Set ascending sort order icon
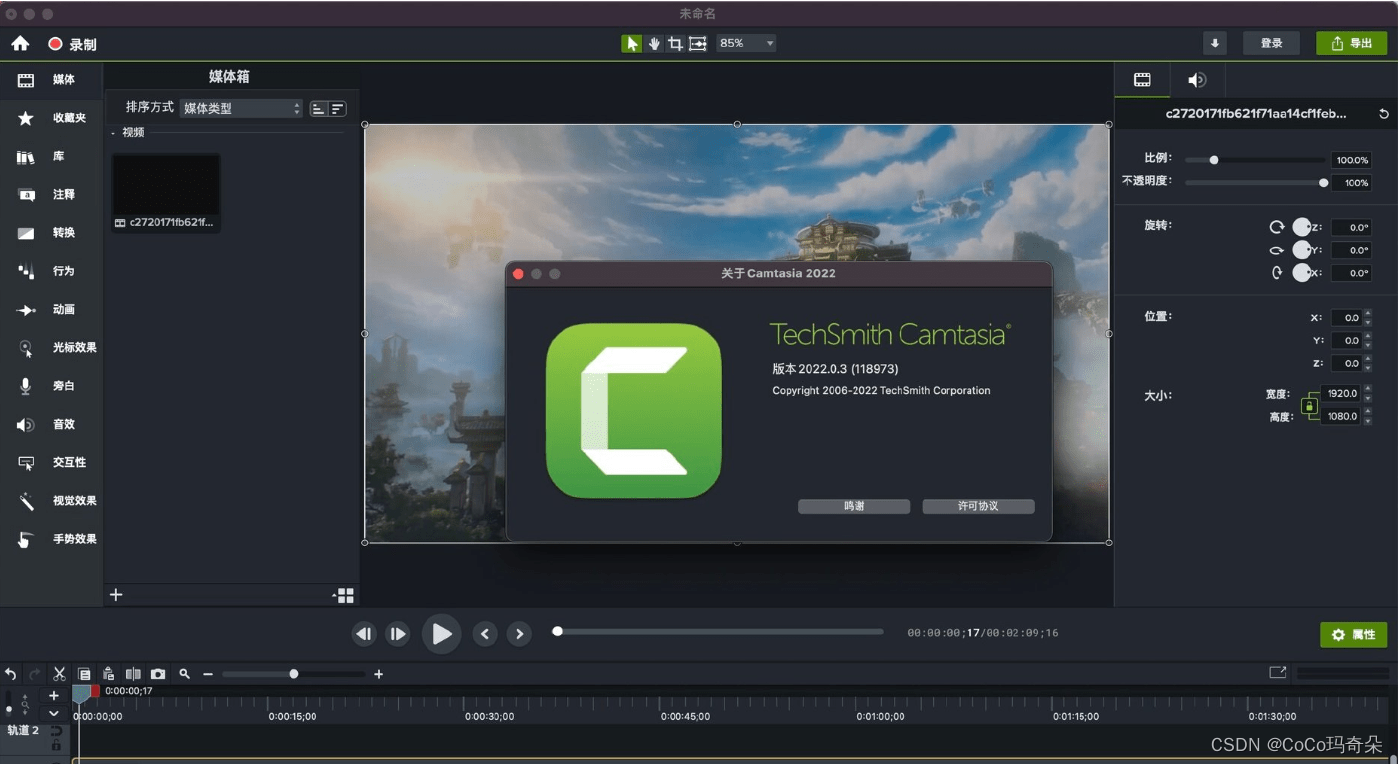 click(x=319, y=108)
